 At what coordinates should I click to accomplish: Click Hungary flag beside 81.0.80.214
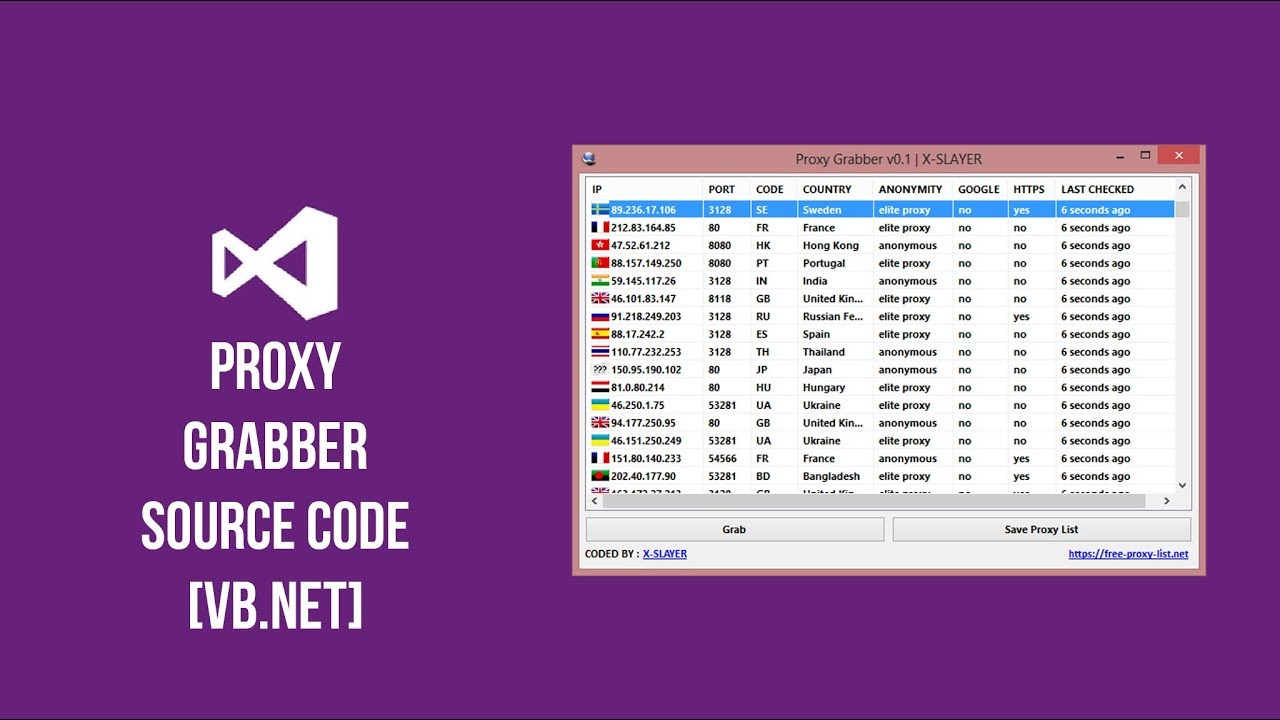(600, 387)
